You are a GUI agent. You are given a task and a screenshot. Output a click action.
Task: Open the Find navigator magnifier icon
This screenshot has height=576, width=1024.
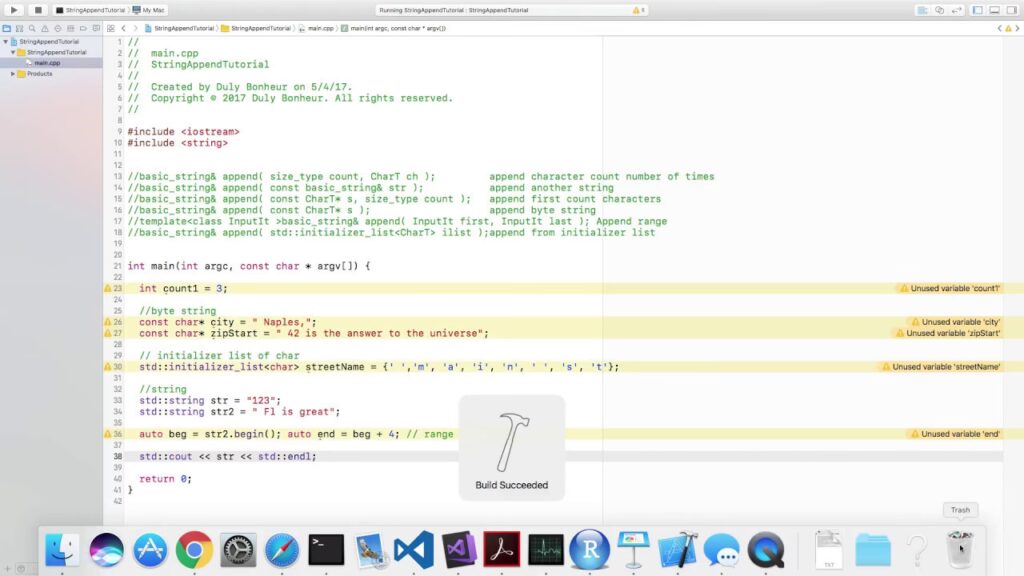coord(32,29)
